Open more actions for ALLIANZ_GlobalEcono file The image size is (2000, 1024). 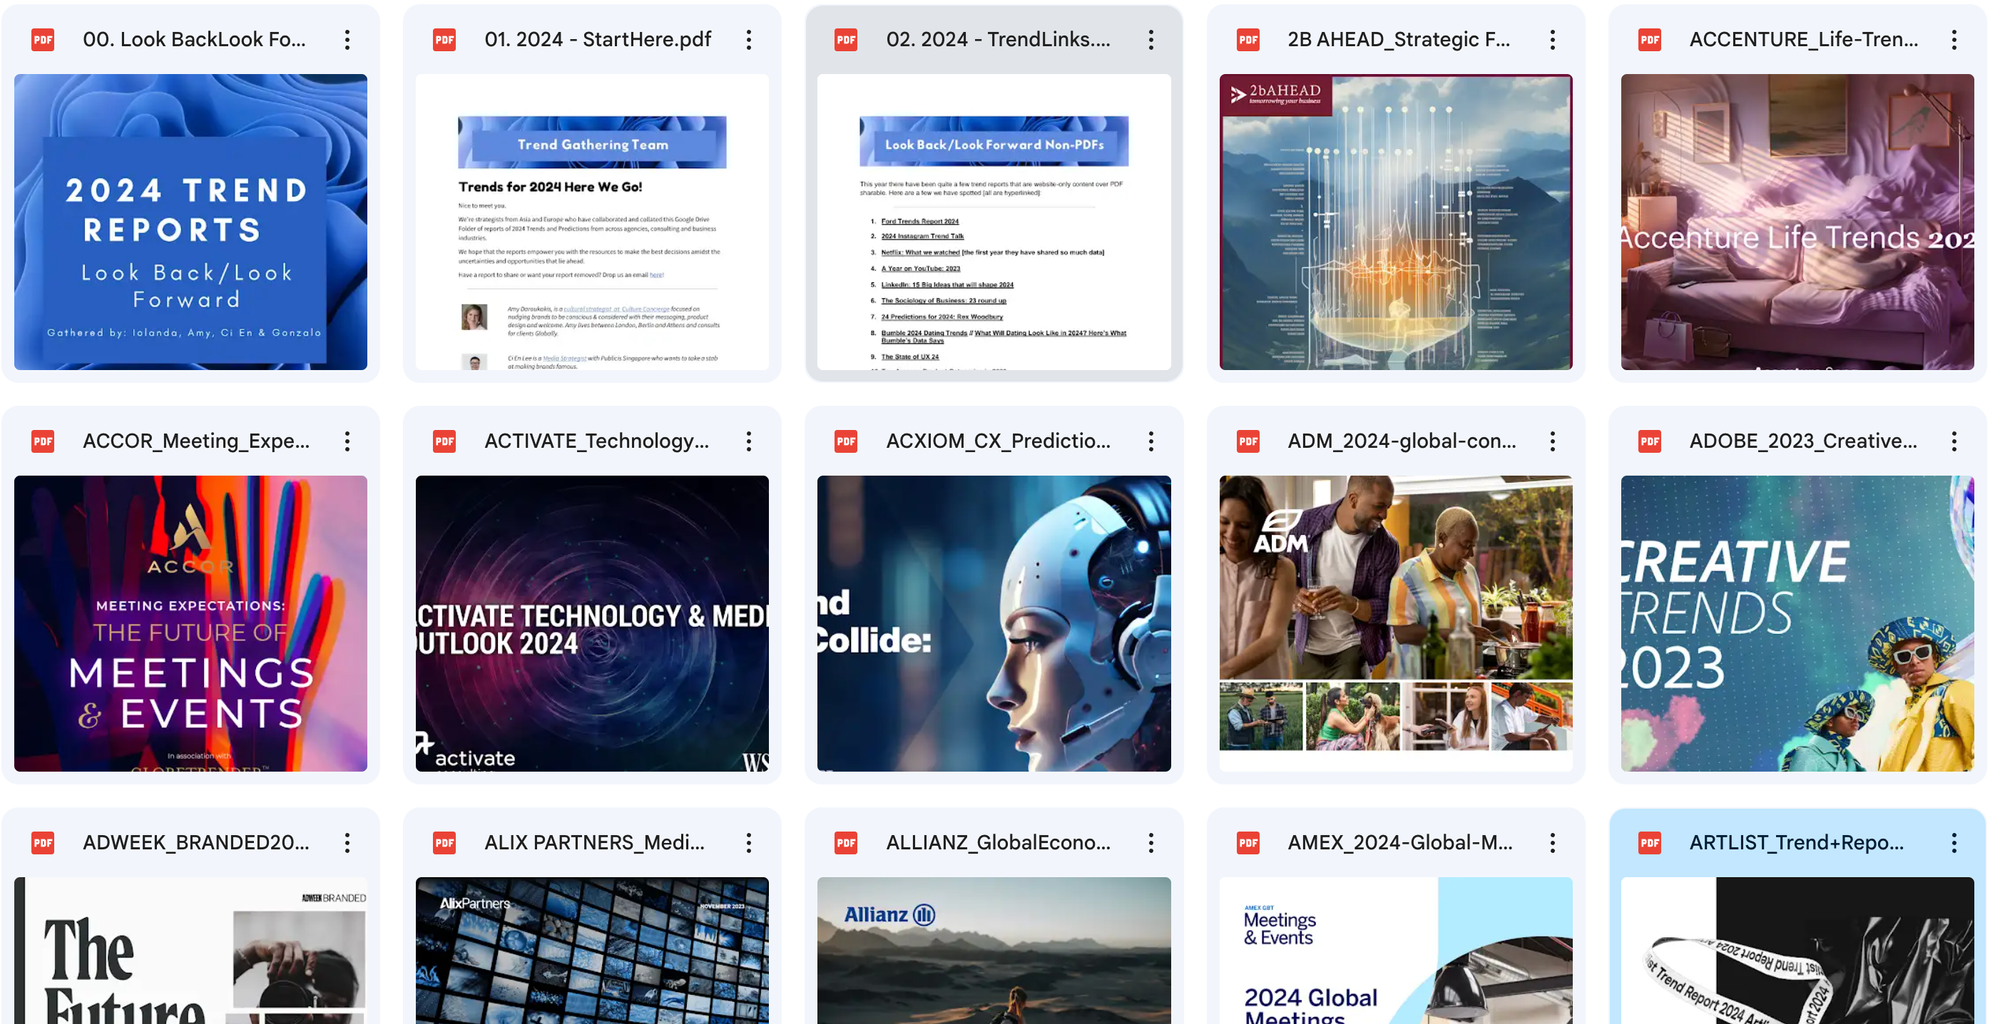click(1151, 843)
